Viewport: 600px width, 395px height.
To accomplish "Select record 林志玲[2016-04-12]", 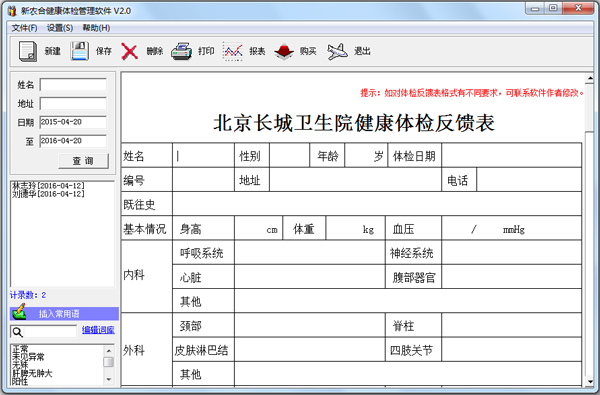I will point(48,186).
